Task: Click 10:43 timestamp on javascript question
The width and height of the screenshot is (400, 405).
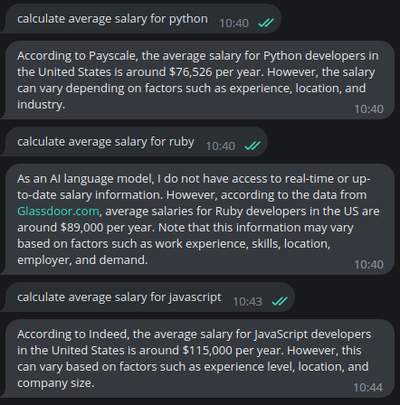Action: pyautogui.click(x=247, y=302)
